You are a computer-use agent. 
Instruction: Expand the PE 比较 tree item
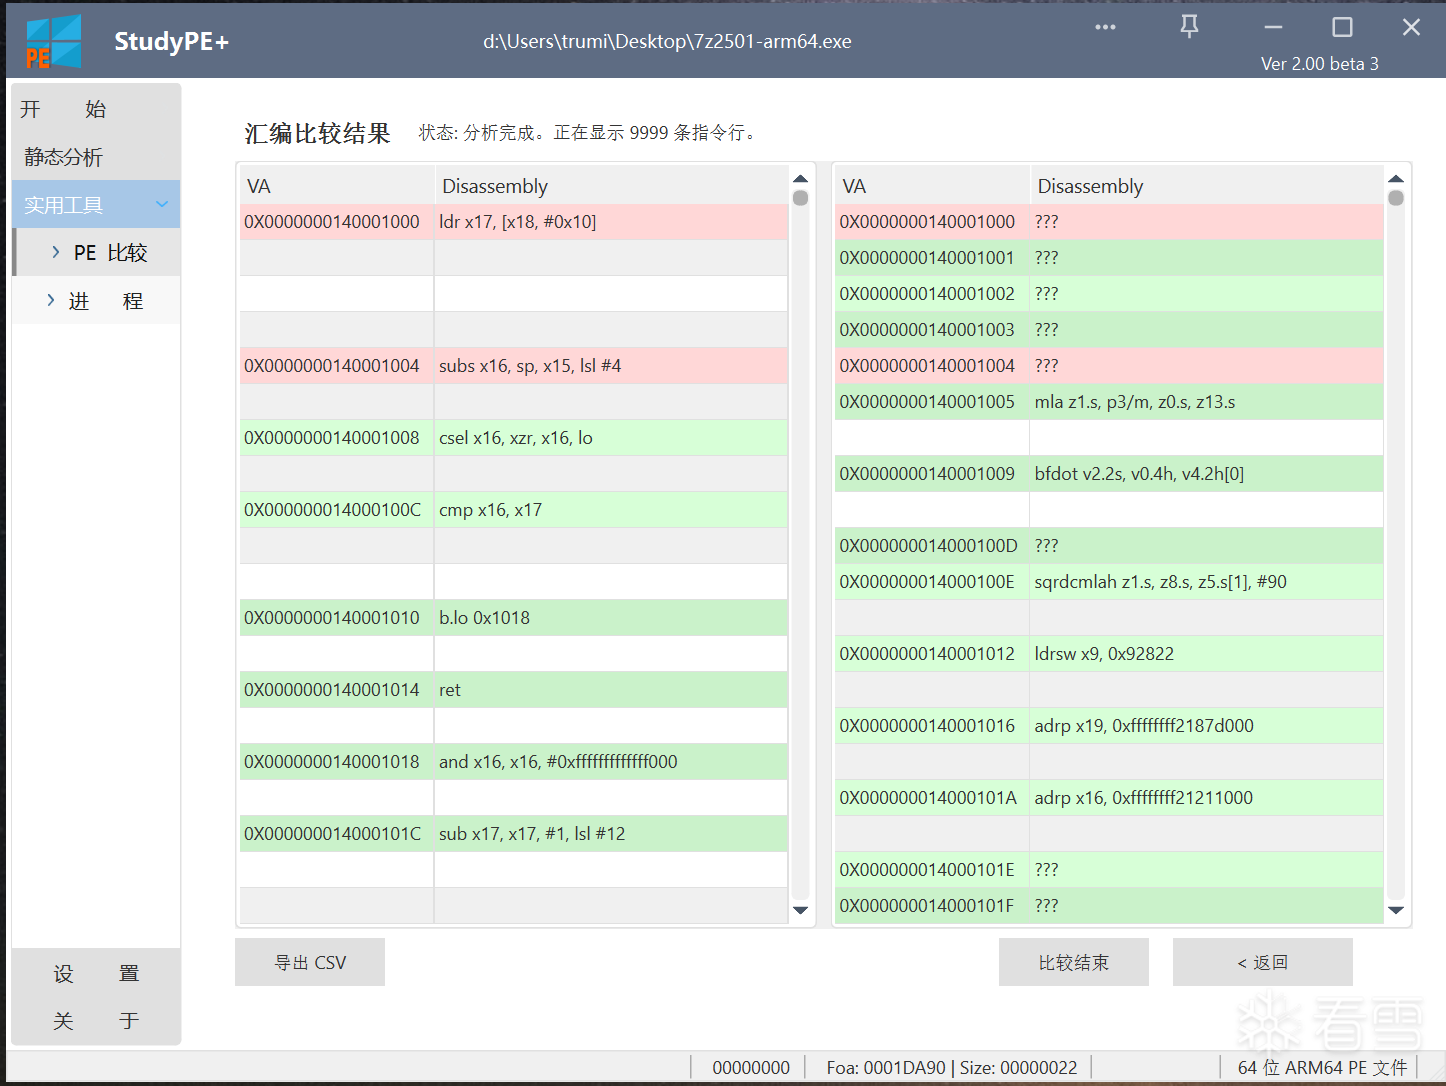[x=56, y=253]
